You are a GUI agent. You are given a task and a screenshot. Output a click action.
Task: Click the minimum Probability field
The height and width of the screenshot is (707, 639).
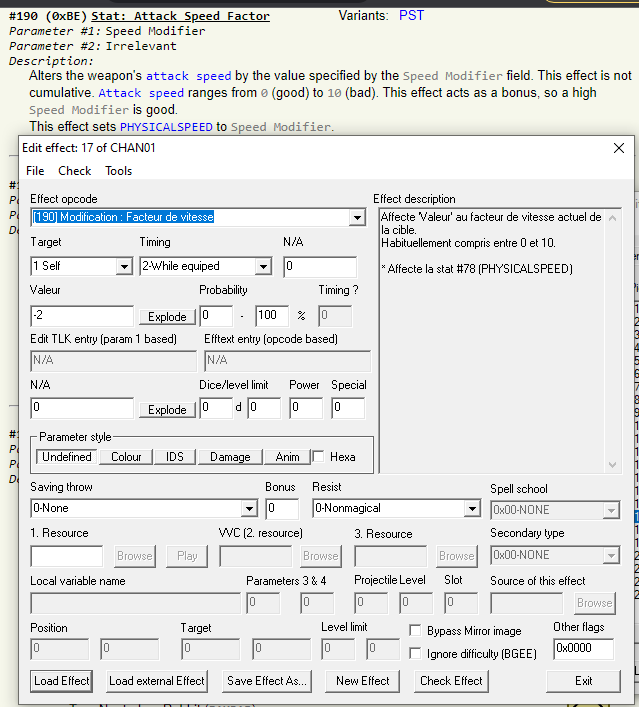click(x=216, y=316)
